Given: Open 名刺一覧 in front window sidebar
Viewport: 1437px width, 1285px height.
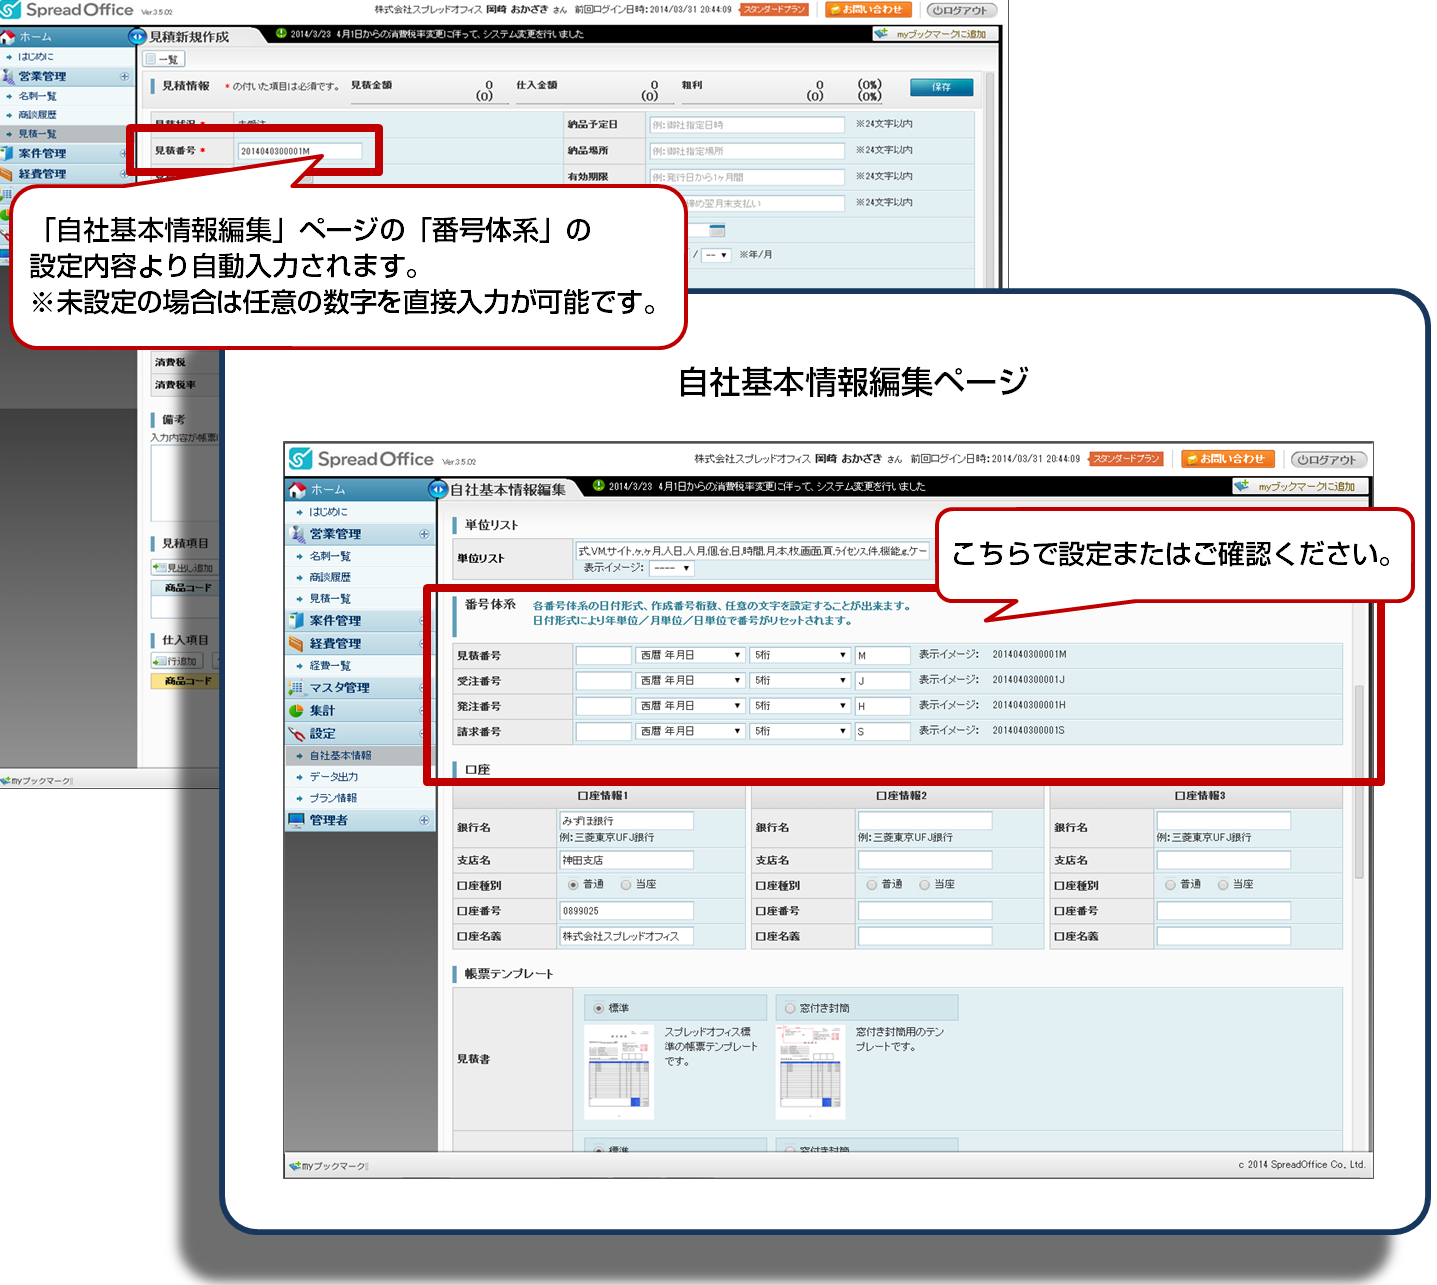Looking at the screenshot, I should coord(330,556).
